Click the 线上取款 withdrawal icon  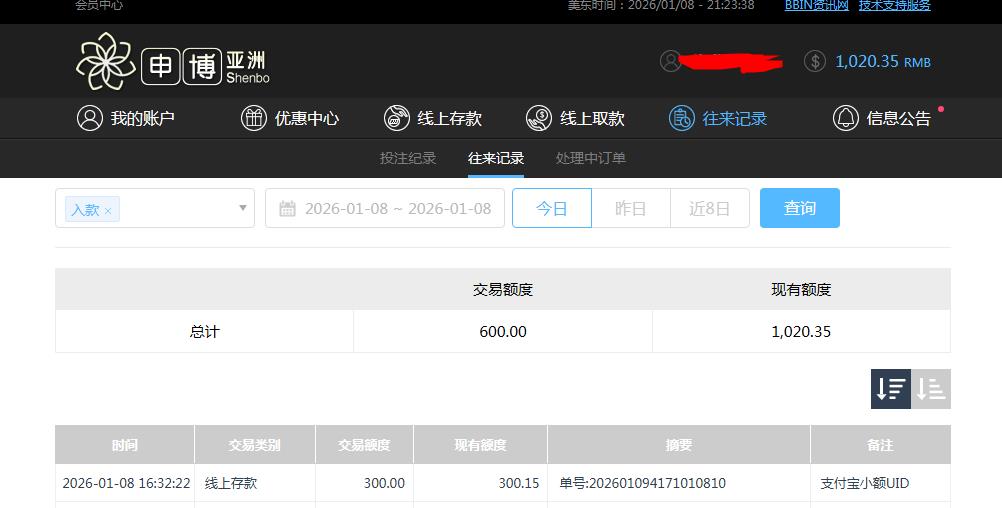(x=539, y=118)
